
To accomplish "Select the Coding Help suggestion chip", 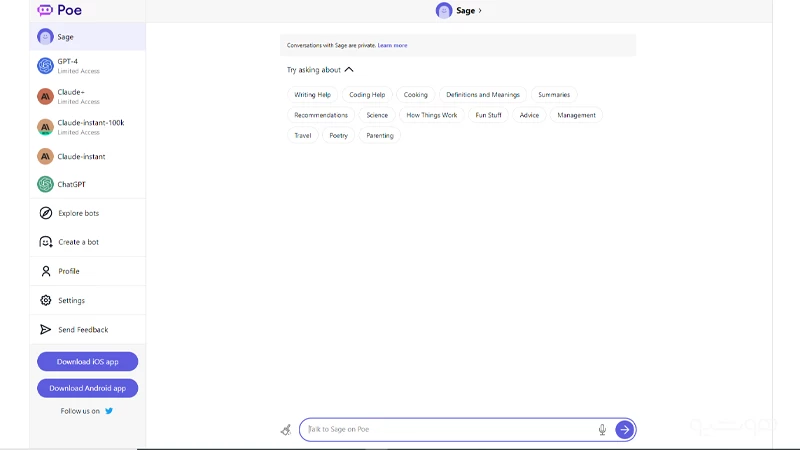I will tap(367, 94).
